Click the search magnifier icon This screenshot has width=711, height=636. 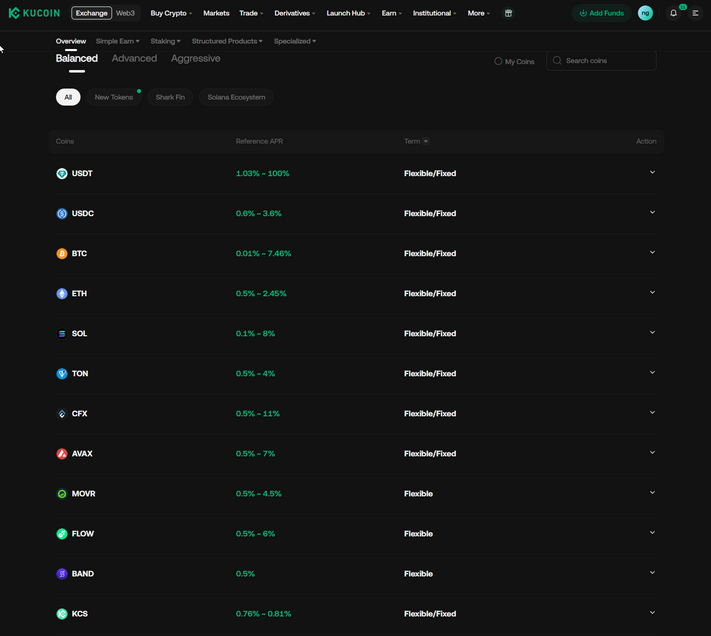click(x=557, y=60)
